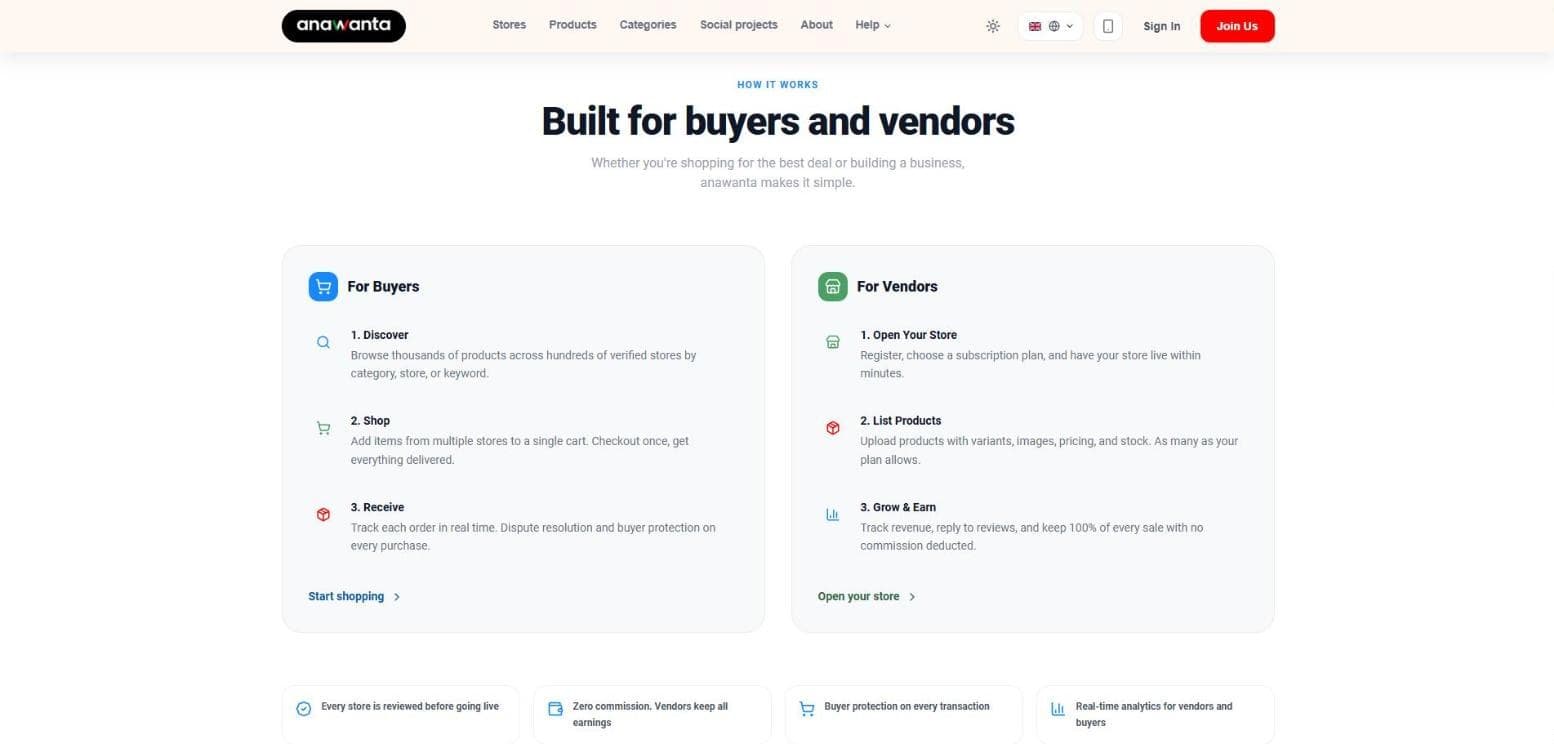The width and height of the screenshot is (1554, 744).
Task: Navigate to Social projects
Action: 739,25
